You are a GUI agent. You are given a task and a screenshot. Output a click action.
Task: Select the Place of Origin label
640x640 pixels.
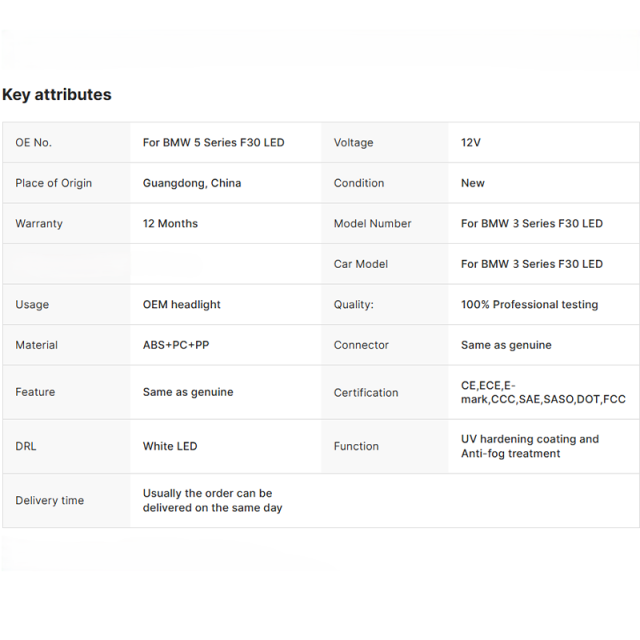coord(53,183)
